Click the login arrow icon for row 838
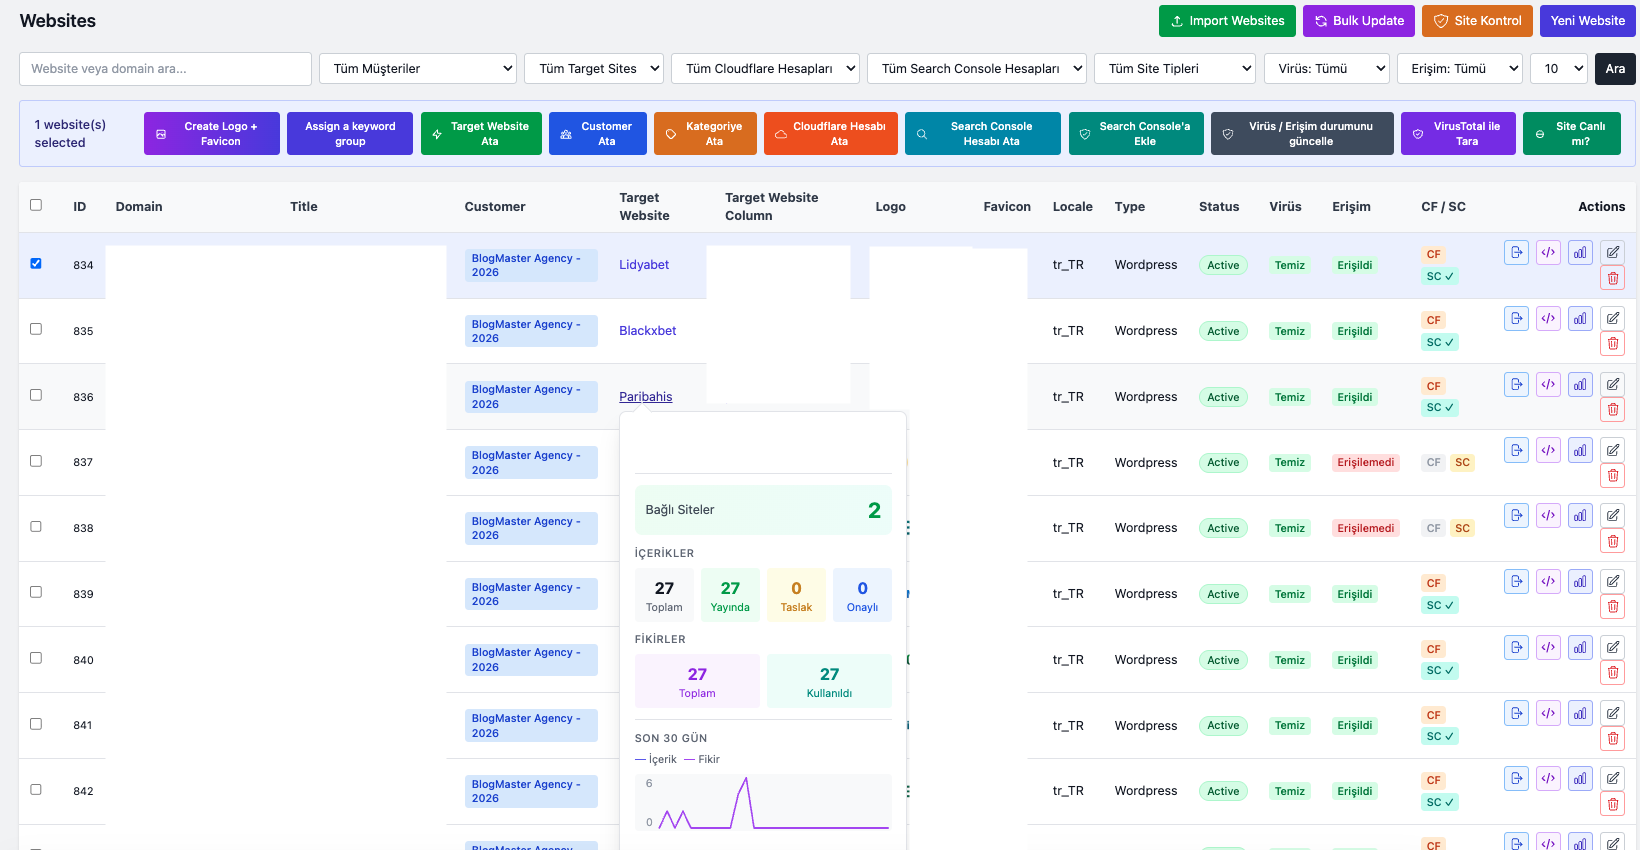1640x850 pixels. pyautogui.click(x=1516, y=515)
